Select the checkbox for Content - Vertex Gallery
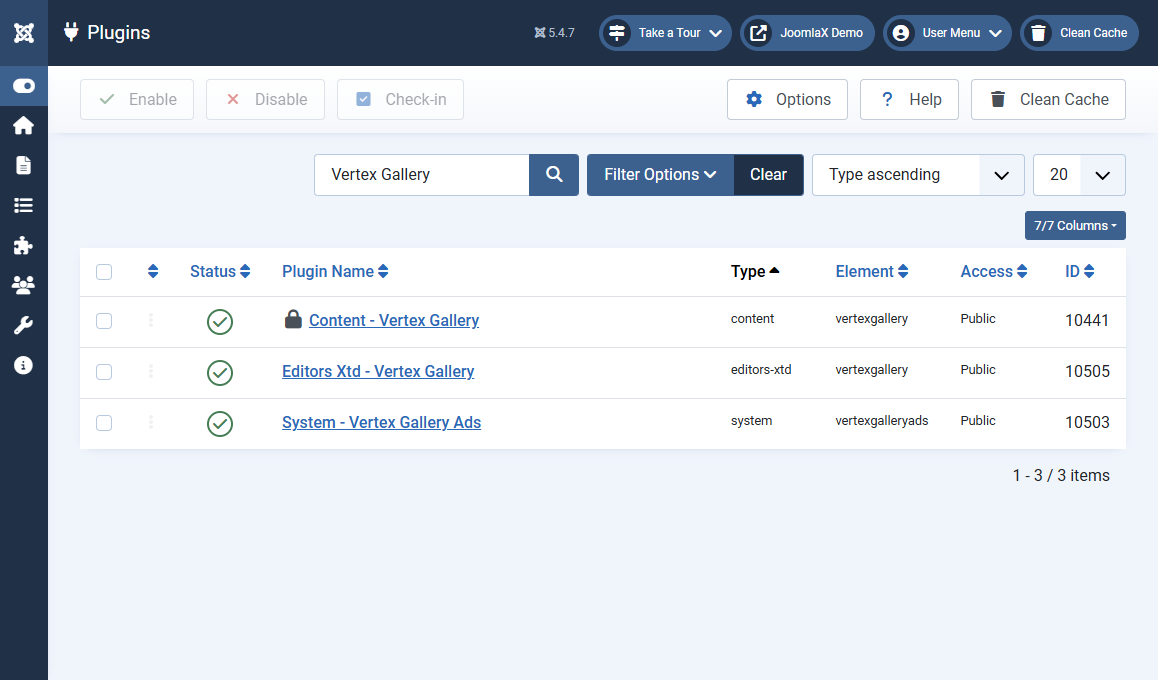 click(x=104, y=321)
